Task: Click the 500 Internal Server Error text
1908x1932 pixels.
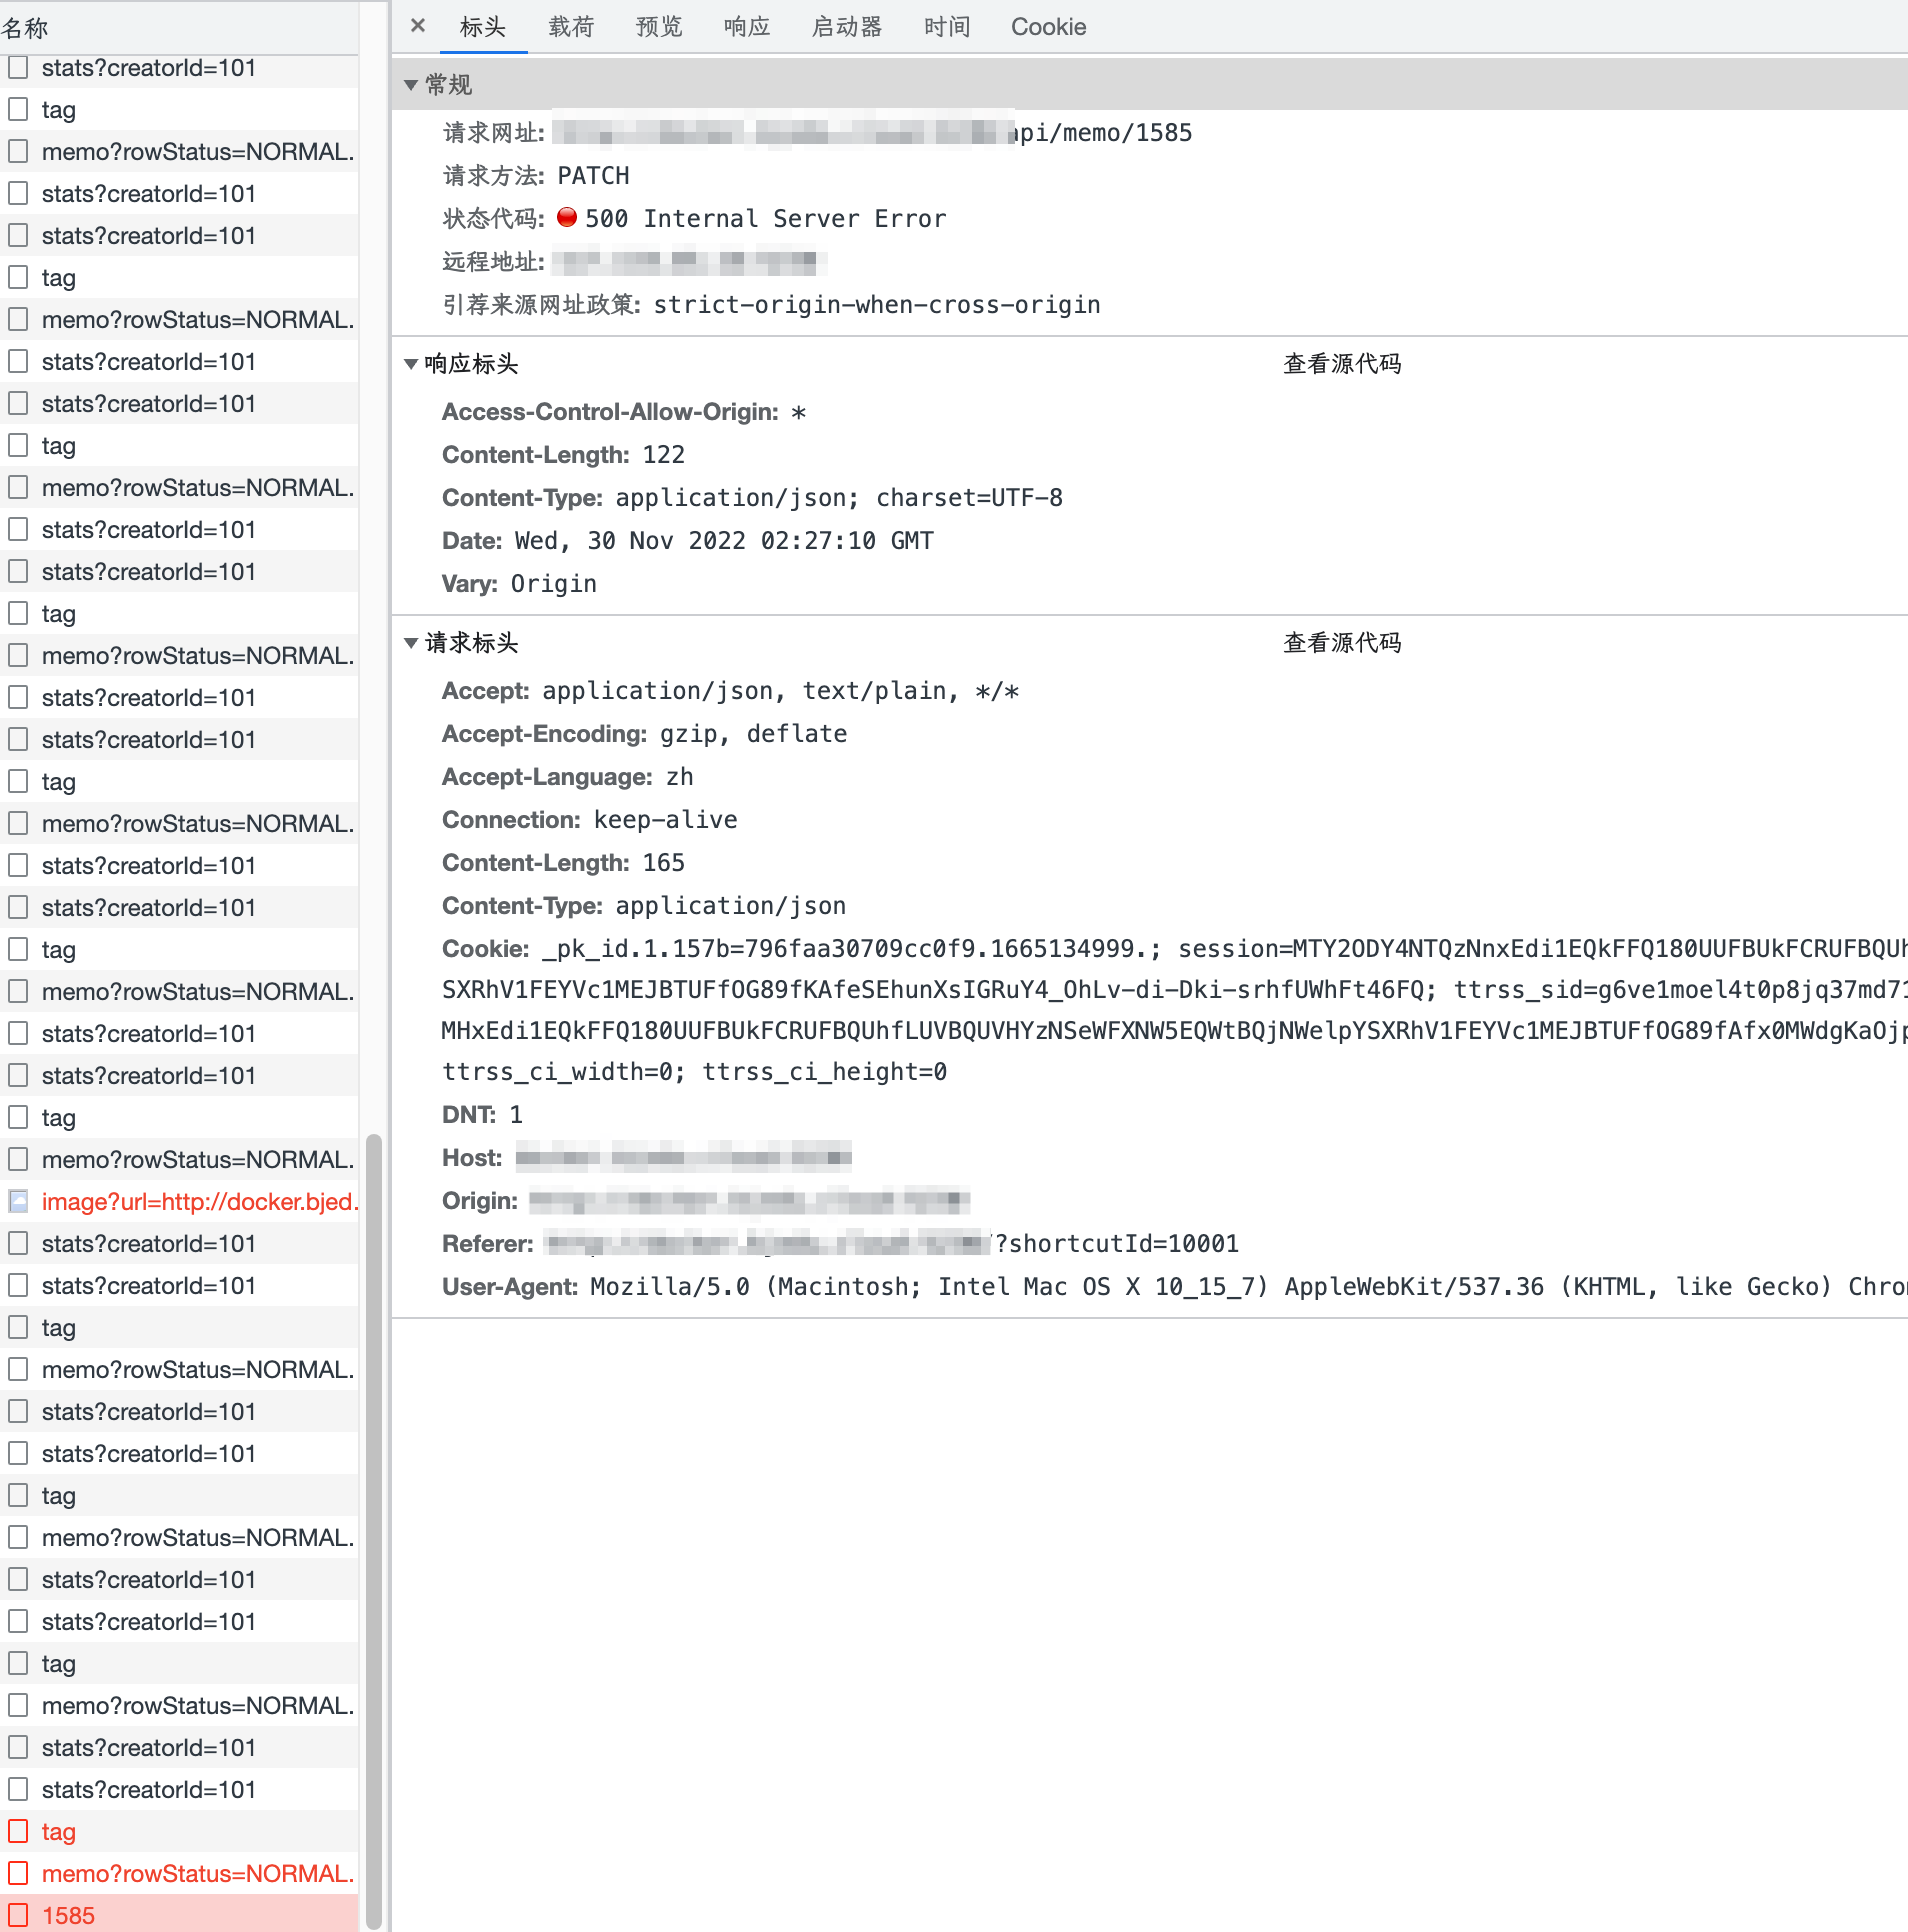Action: [x=765, y=219]
